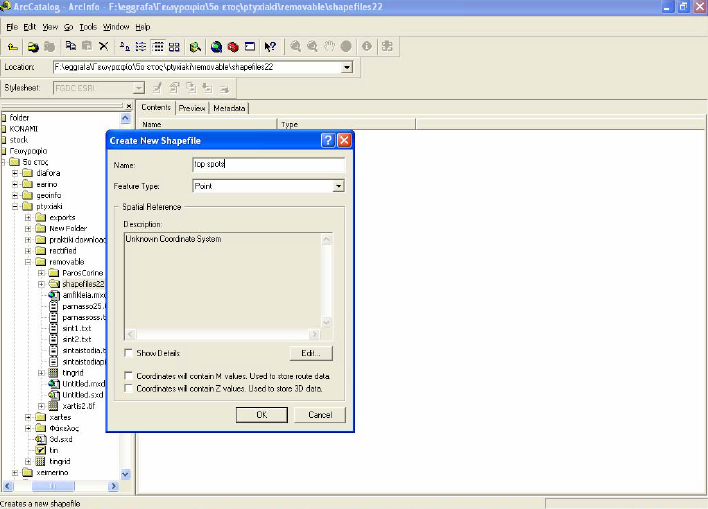This screenshot has width=708, height=509.
Task: Check Coordinates will contain Z values
Action: pyautogui.click(x=129, y=388)
